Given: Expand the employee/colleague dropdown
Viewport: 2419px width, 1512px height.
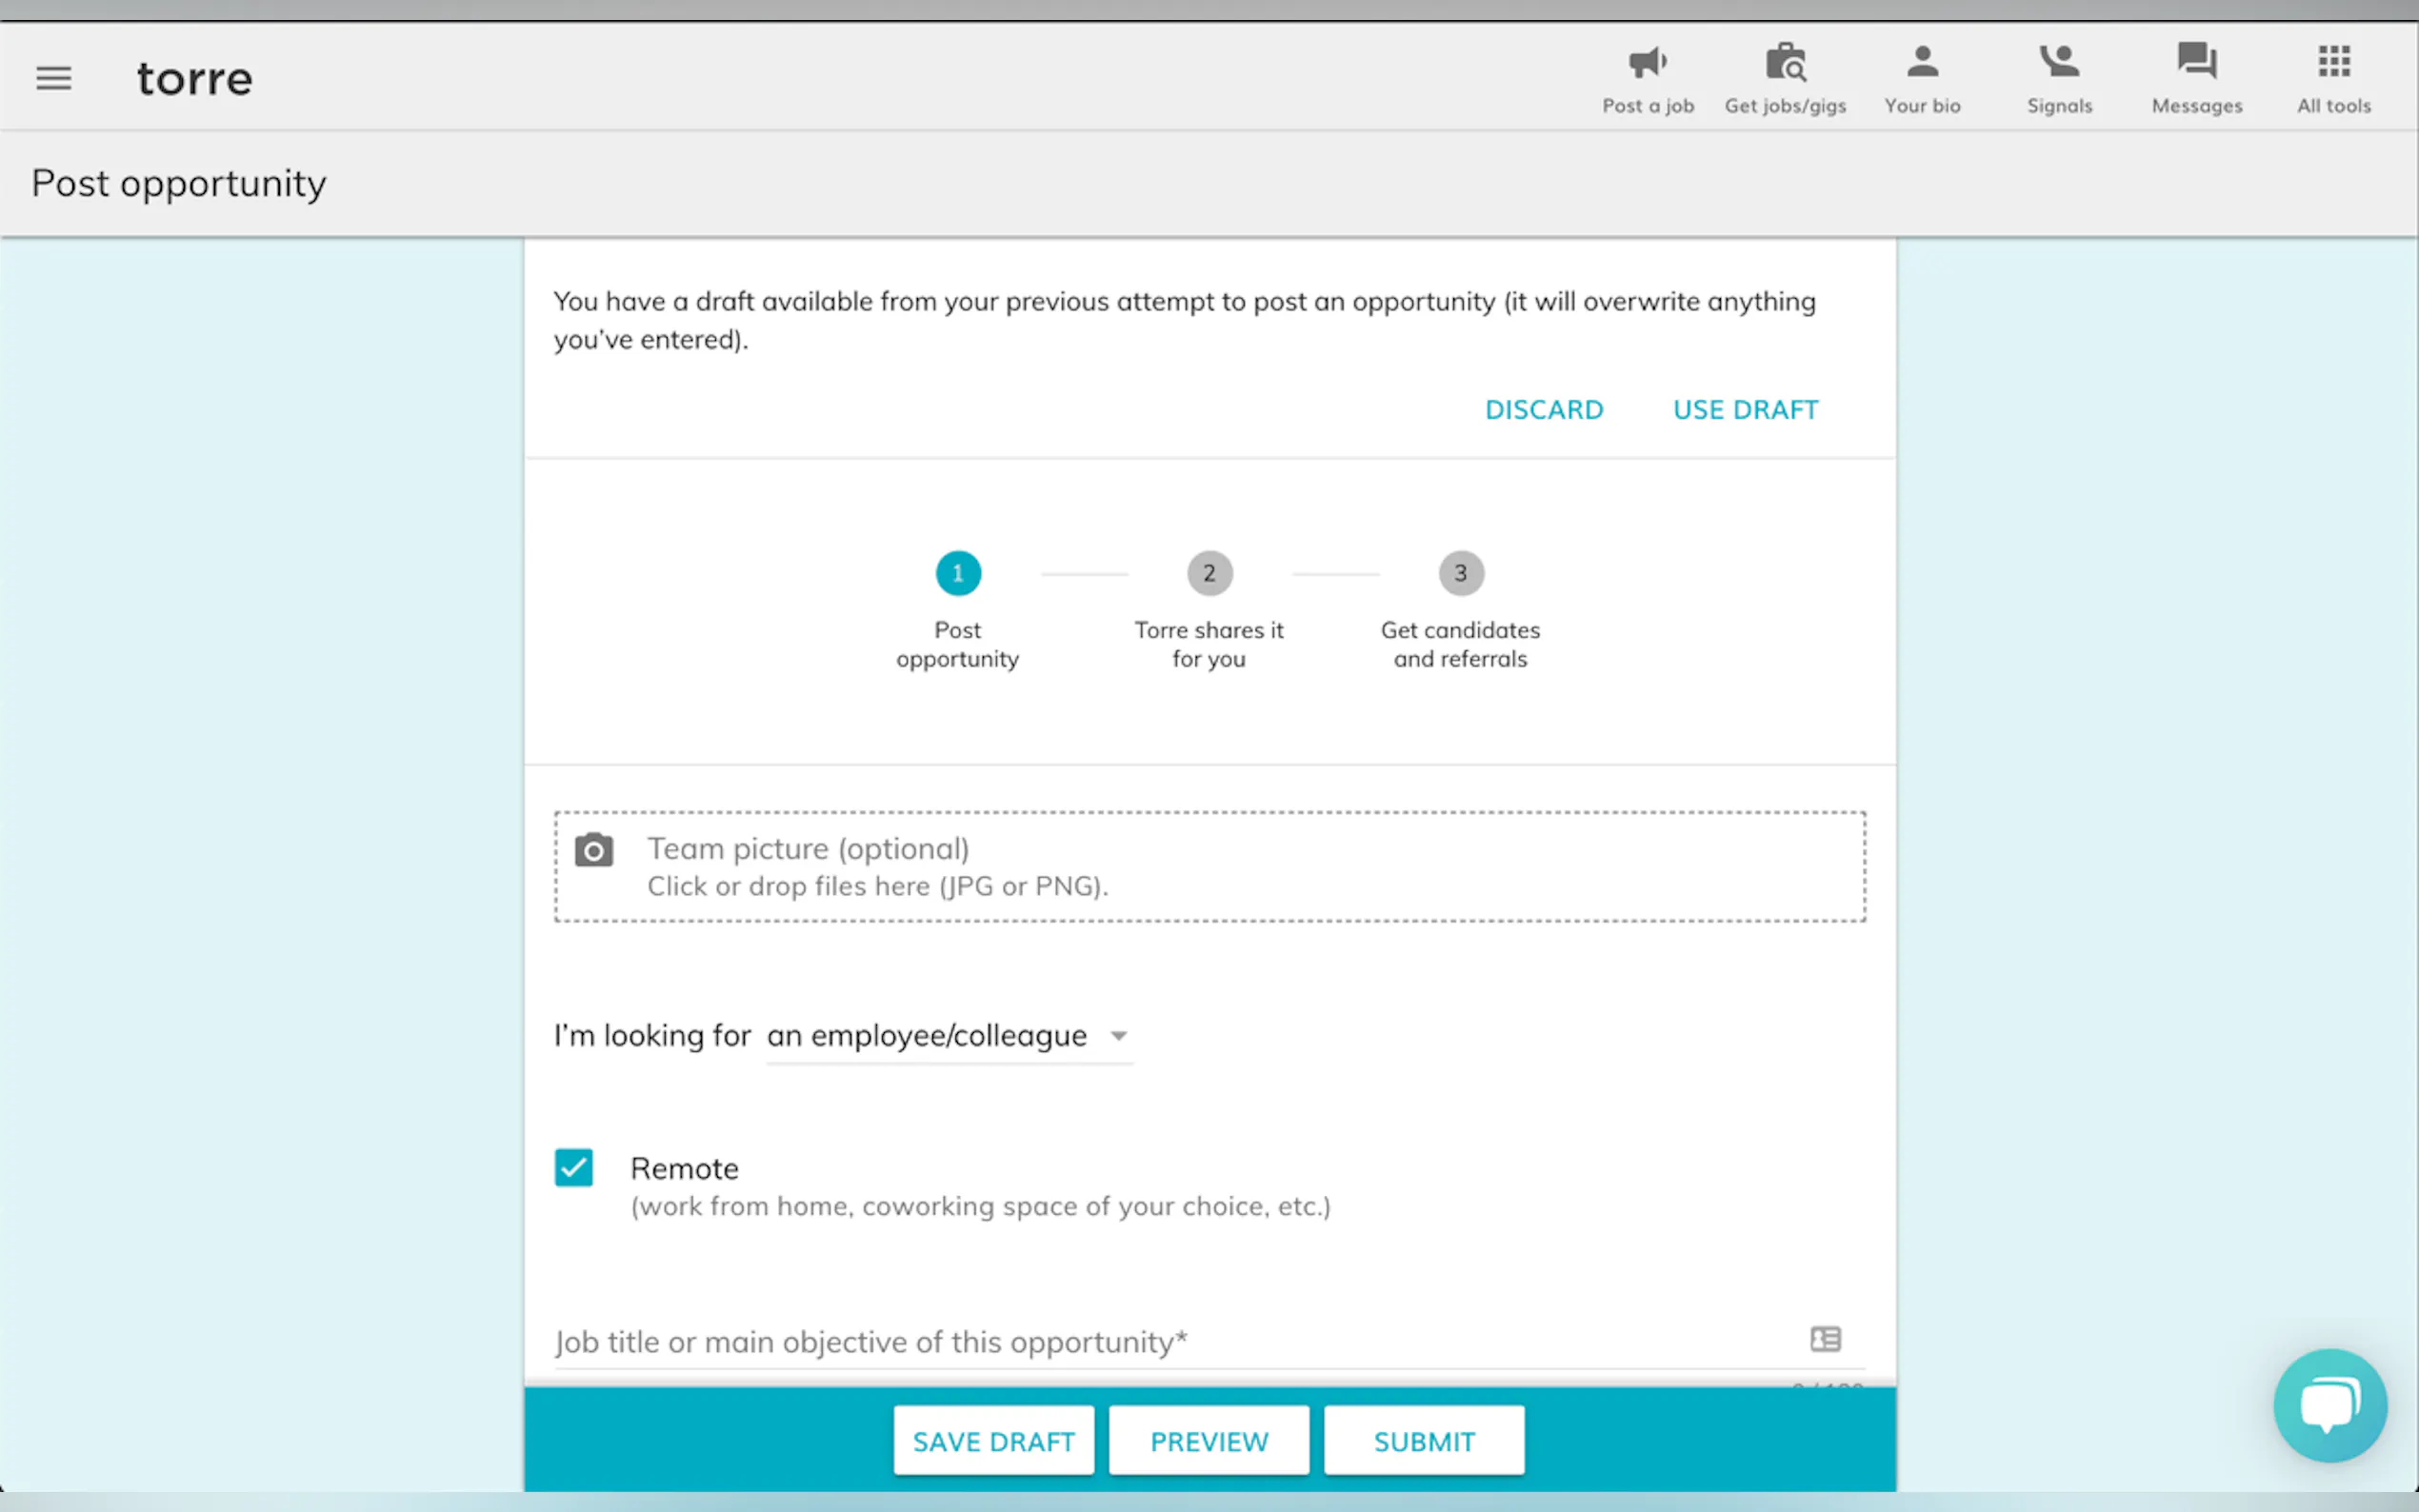Looking at the screenshot, I should 927,1036.
